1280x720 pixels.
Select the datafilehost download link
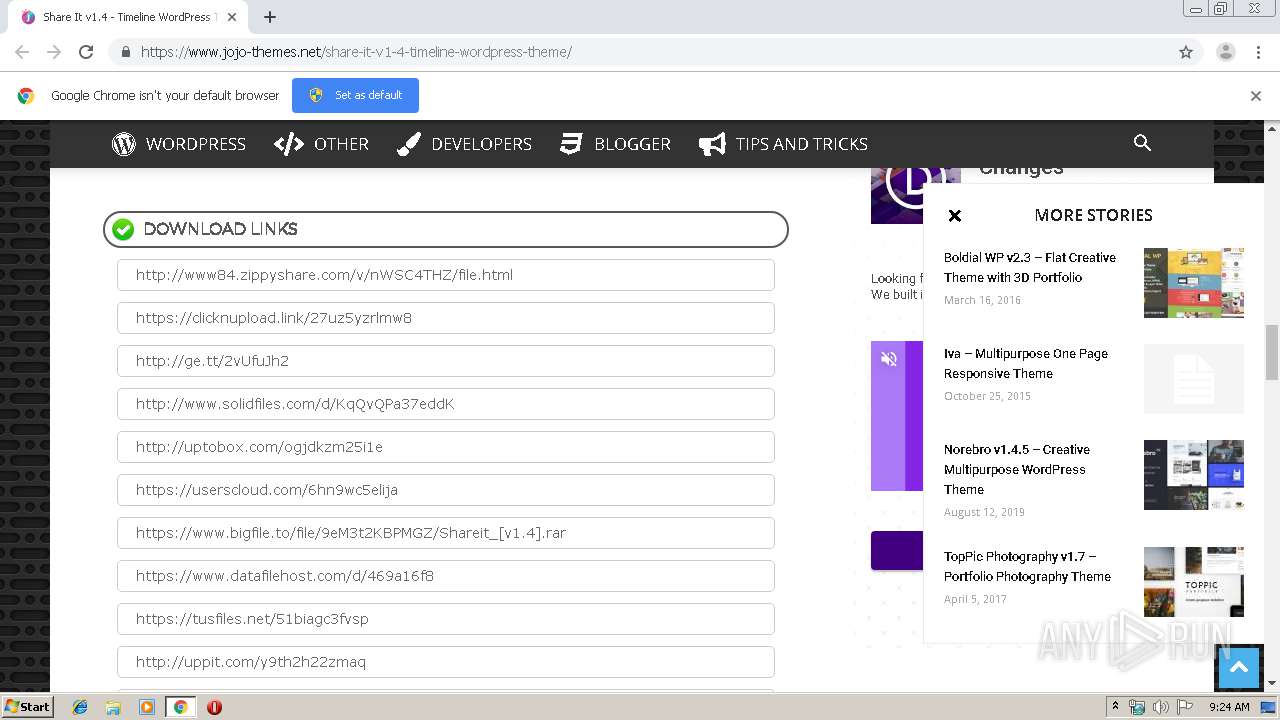point(446,576)
